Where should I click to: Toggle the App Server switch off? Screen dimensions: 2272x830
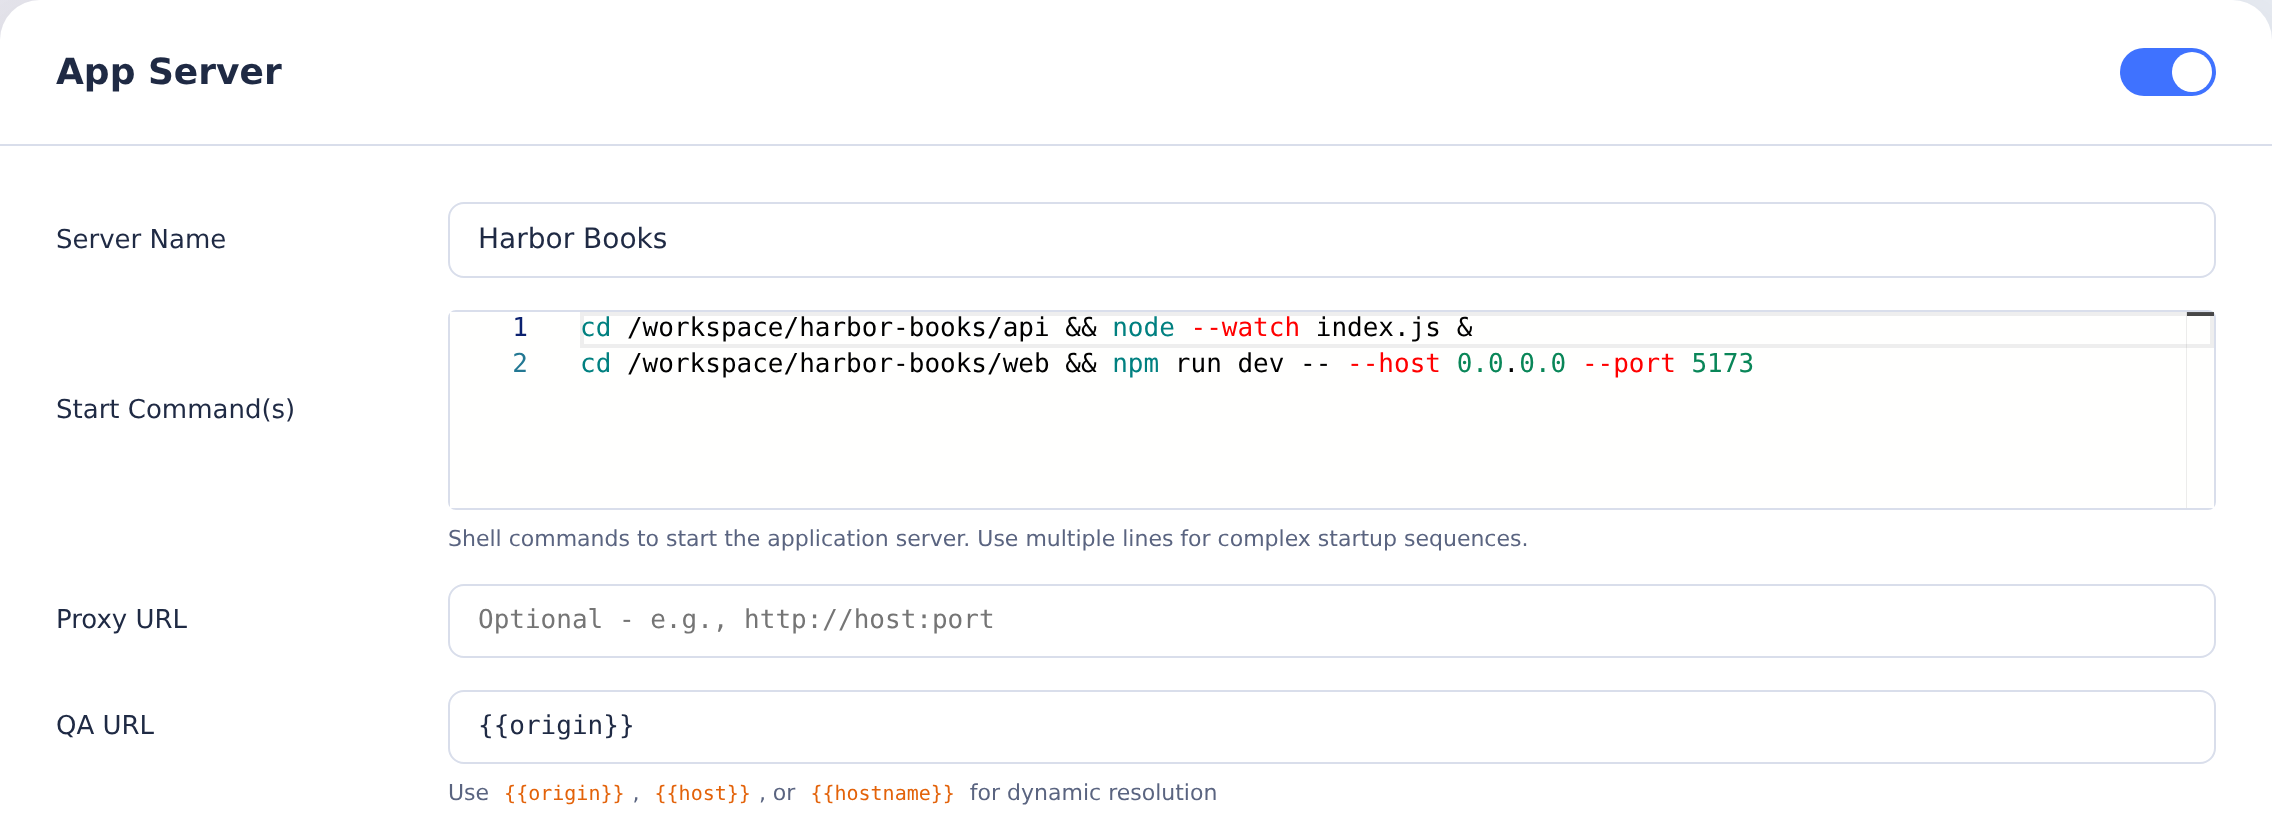click(x=2167, y=72)
